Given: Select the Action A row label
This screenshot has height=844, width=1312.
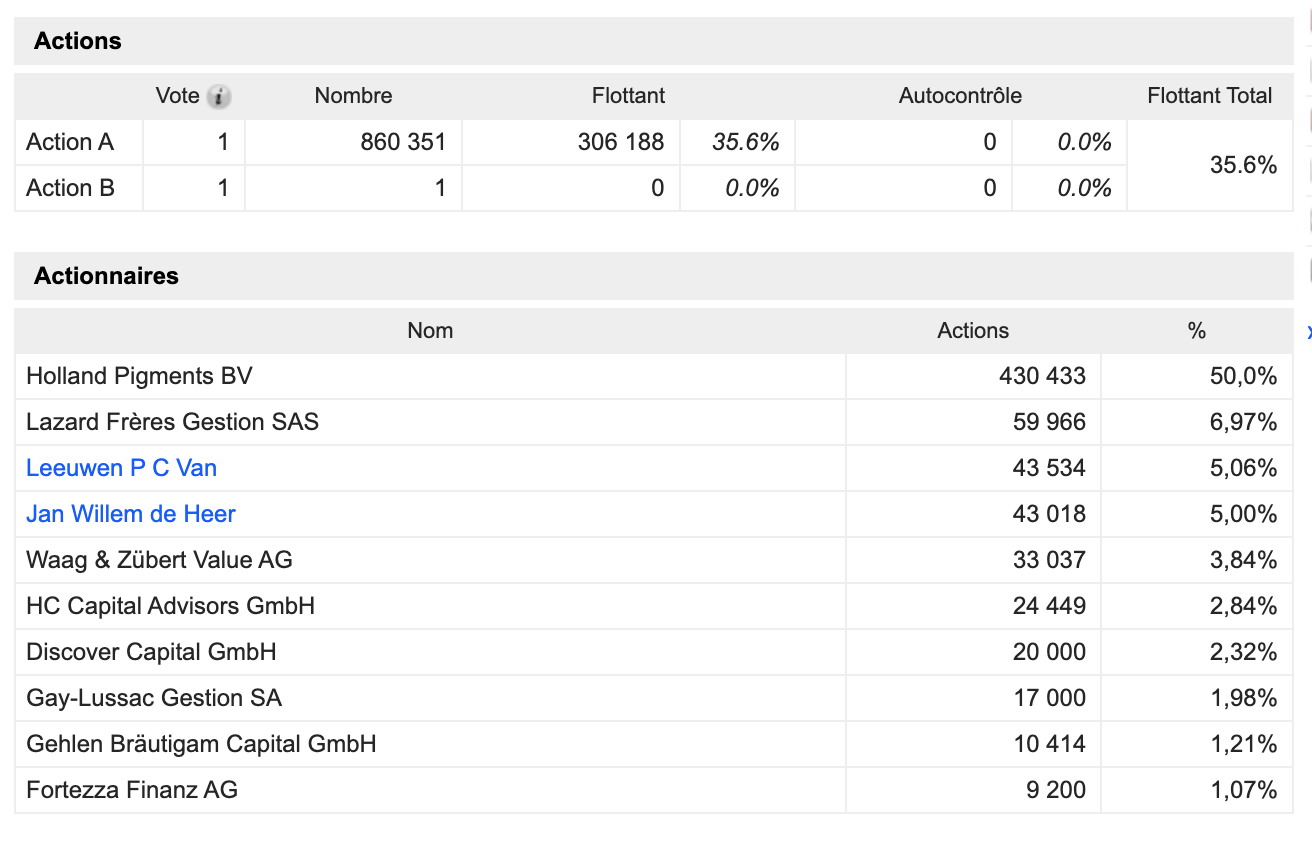Looking at the screenshot, I should (70, 142).
